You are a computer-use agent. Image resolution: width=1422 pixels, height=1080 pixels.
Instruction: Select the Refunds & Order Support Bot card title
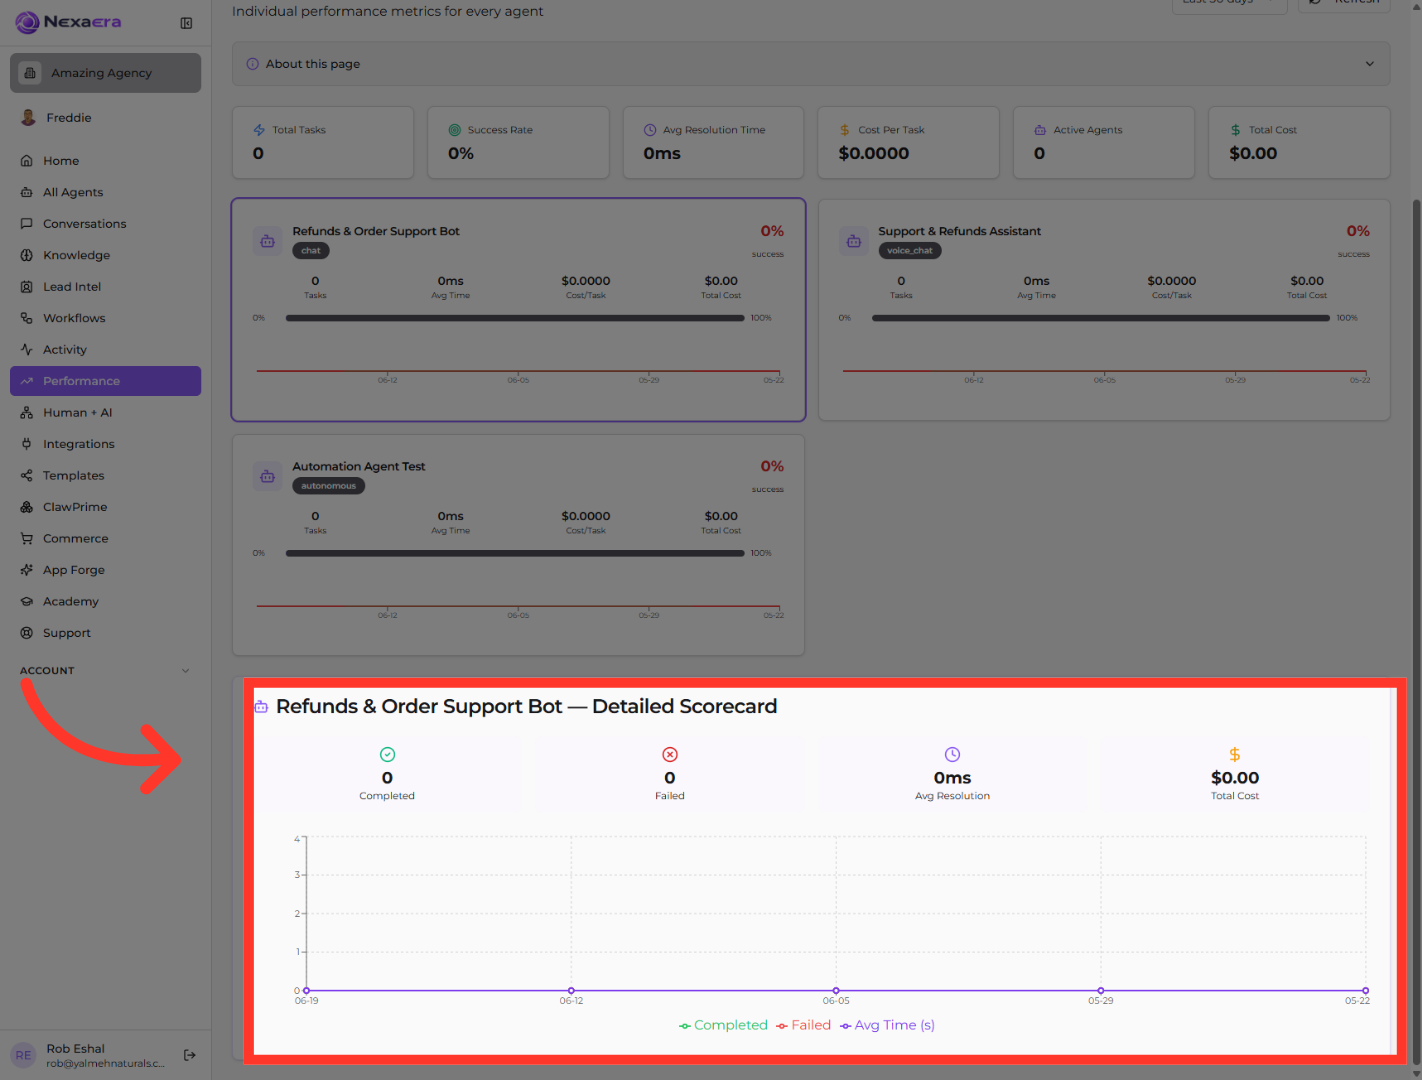pos(376,231)
